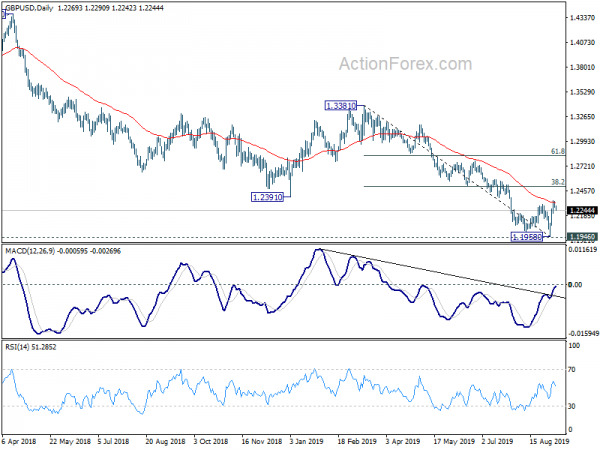Image resolution: width=600 pixels, height=450 pixels.
Task: Click the 15 Aug 2019 date label
Action: tap(549, 441)
